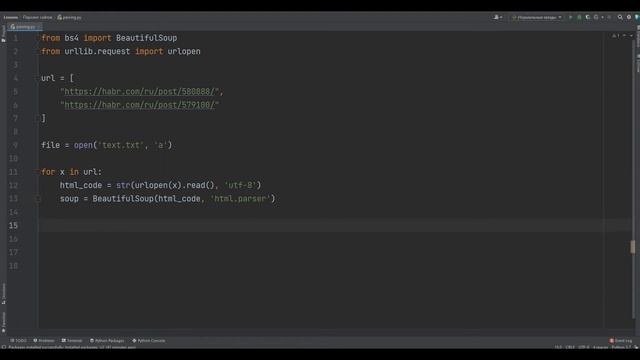640x360 pixels.
Task: Open the Event Log
Action: (620, 340)
